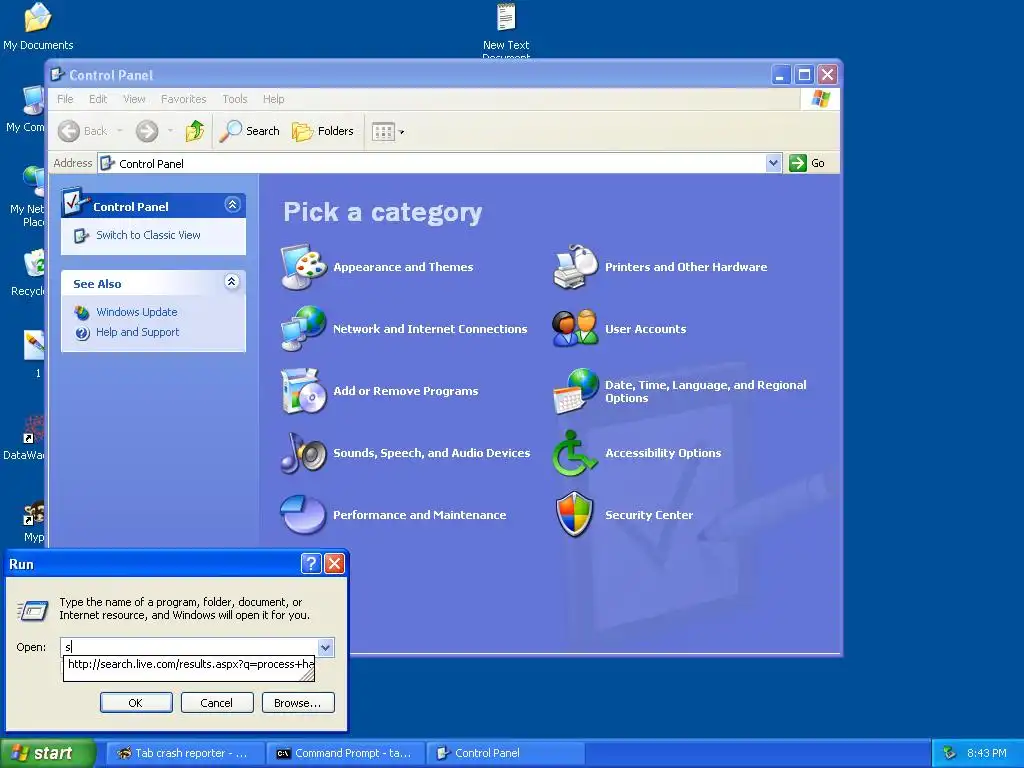1024x768 pixels.
Task: Click the Windows flag logo in menu bar
Action: [x=820, y=99]
